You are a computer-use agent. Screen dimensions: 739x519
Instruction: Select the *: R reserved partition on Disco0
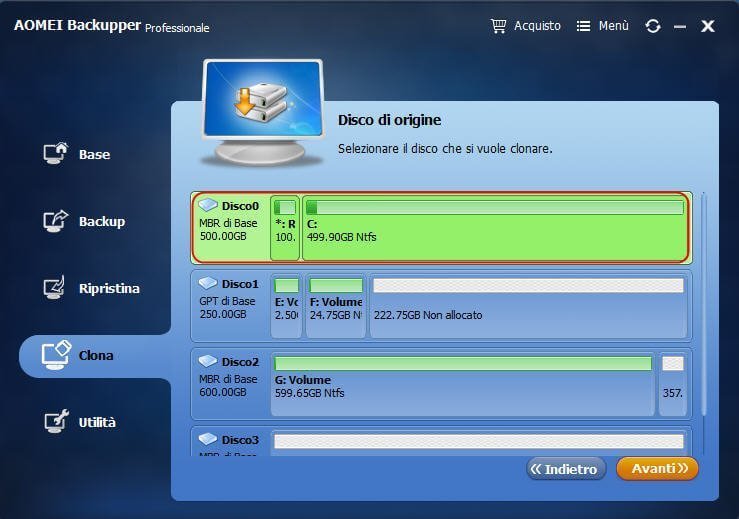[x=285, y=228]
